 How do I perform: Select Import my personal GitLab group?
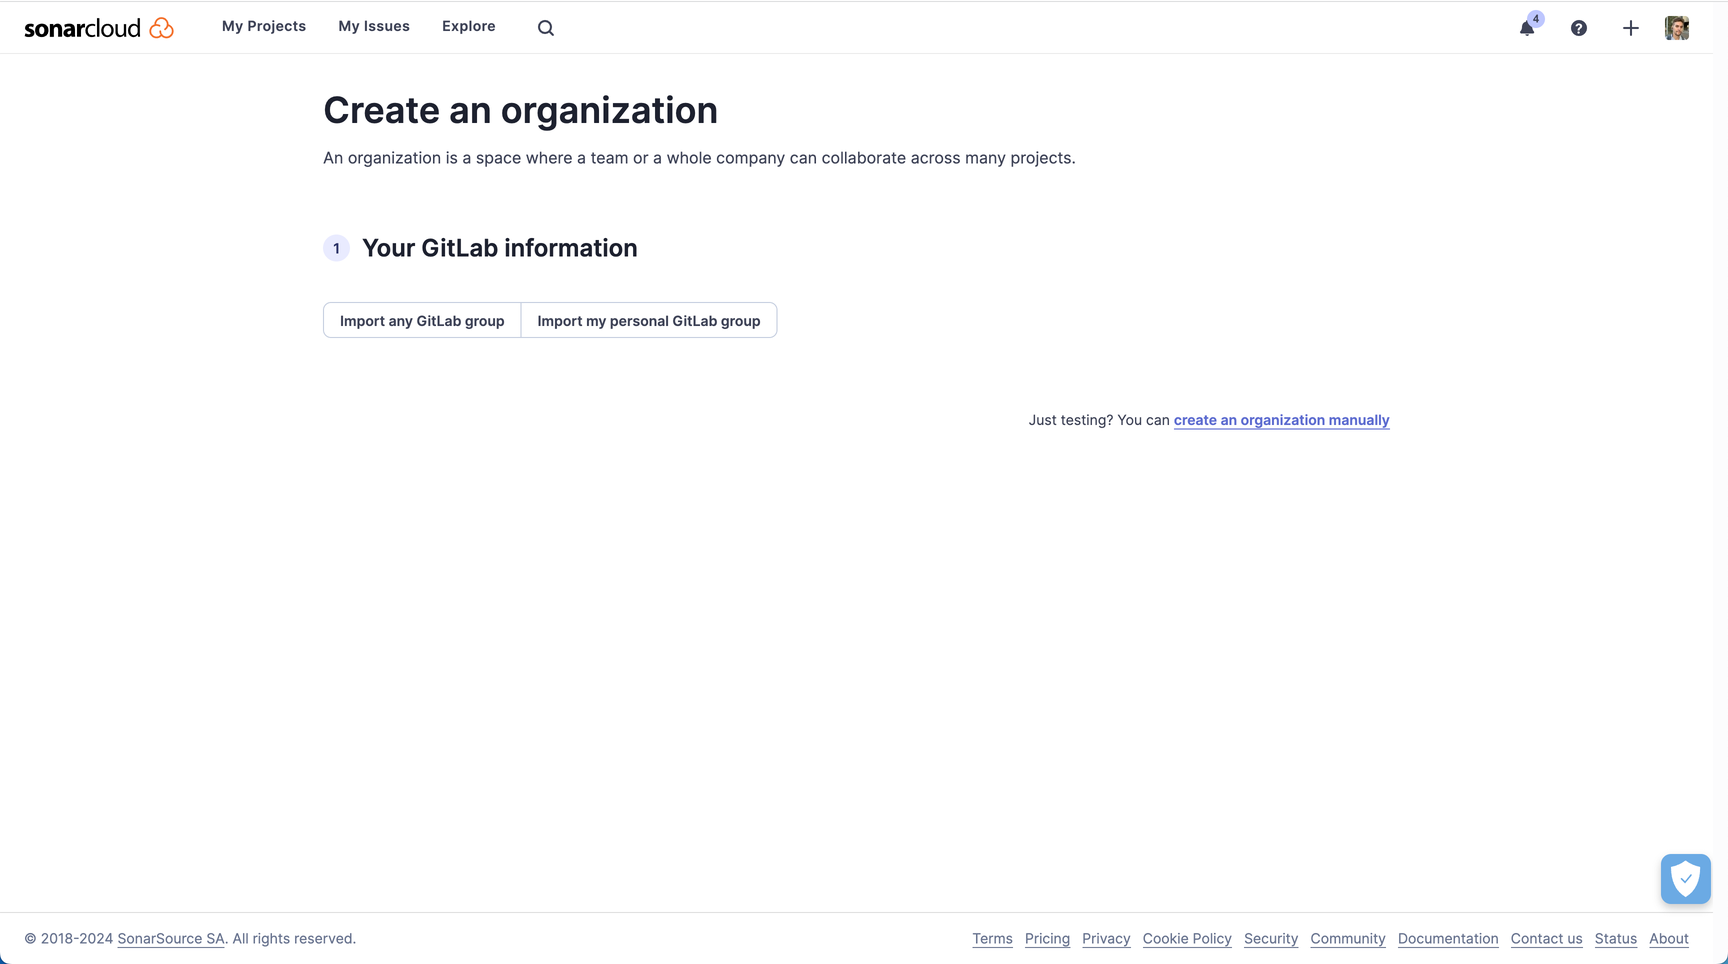[x=648, y=320]
